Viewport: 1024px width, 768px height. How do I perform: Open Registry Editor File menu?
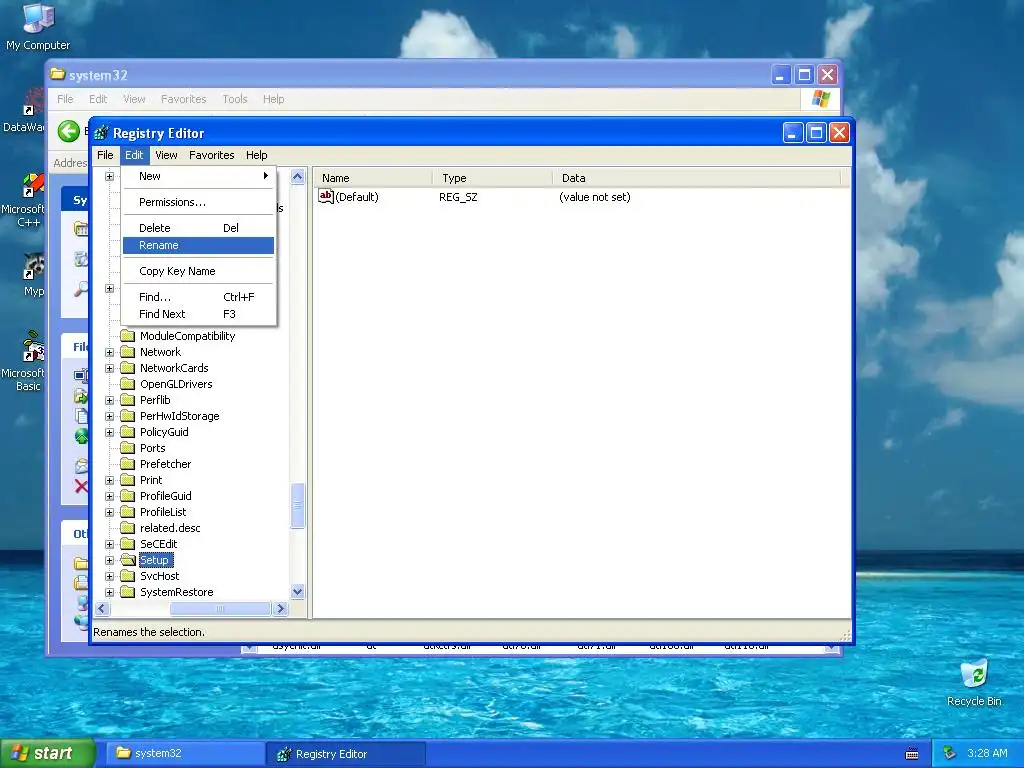click(105, 155)
